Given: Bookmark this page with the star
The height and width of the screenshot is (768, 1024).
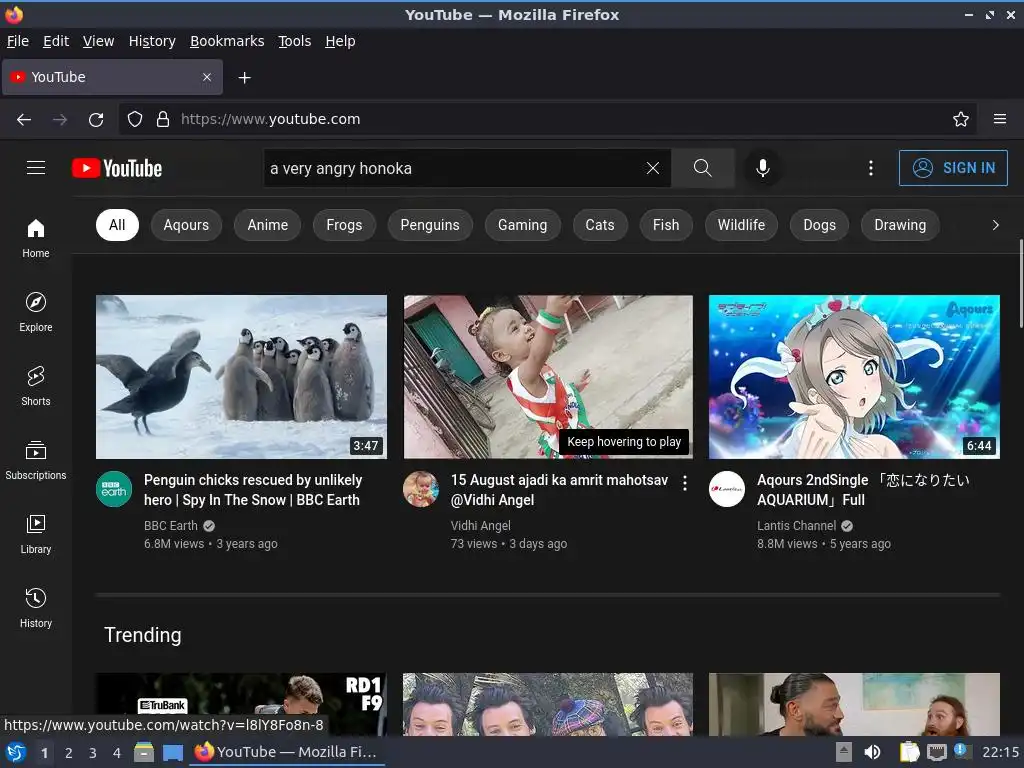Looking at the screenshot, I should tap(961, 120).
